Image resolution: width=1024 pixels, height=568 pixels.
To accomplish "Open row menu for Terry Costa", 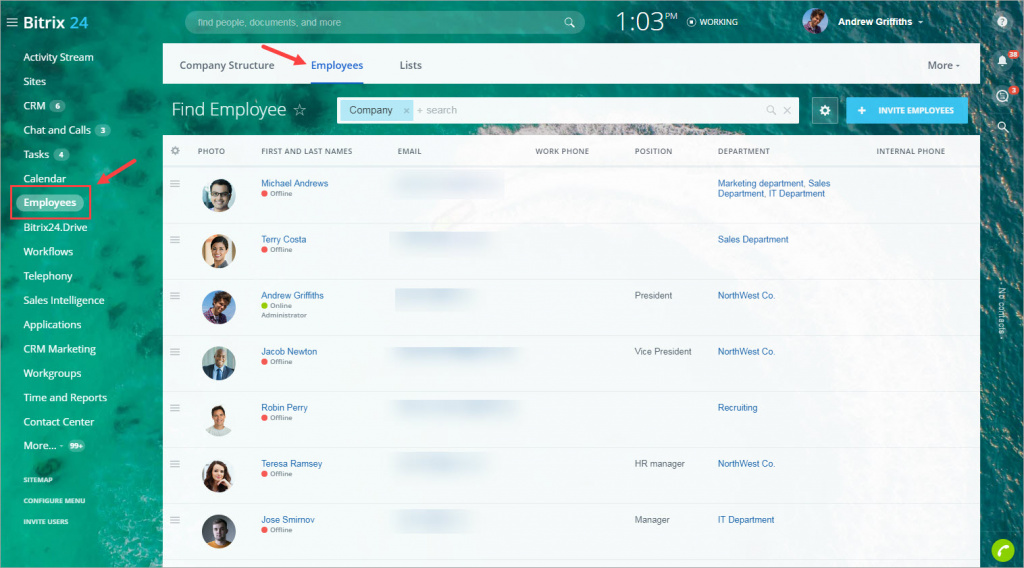I will [x=175, y=240].
